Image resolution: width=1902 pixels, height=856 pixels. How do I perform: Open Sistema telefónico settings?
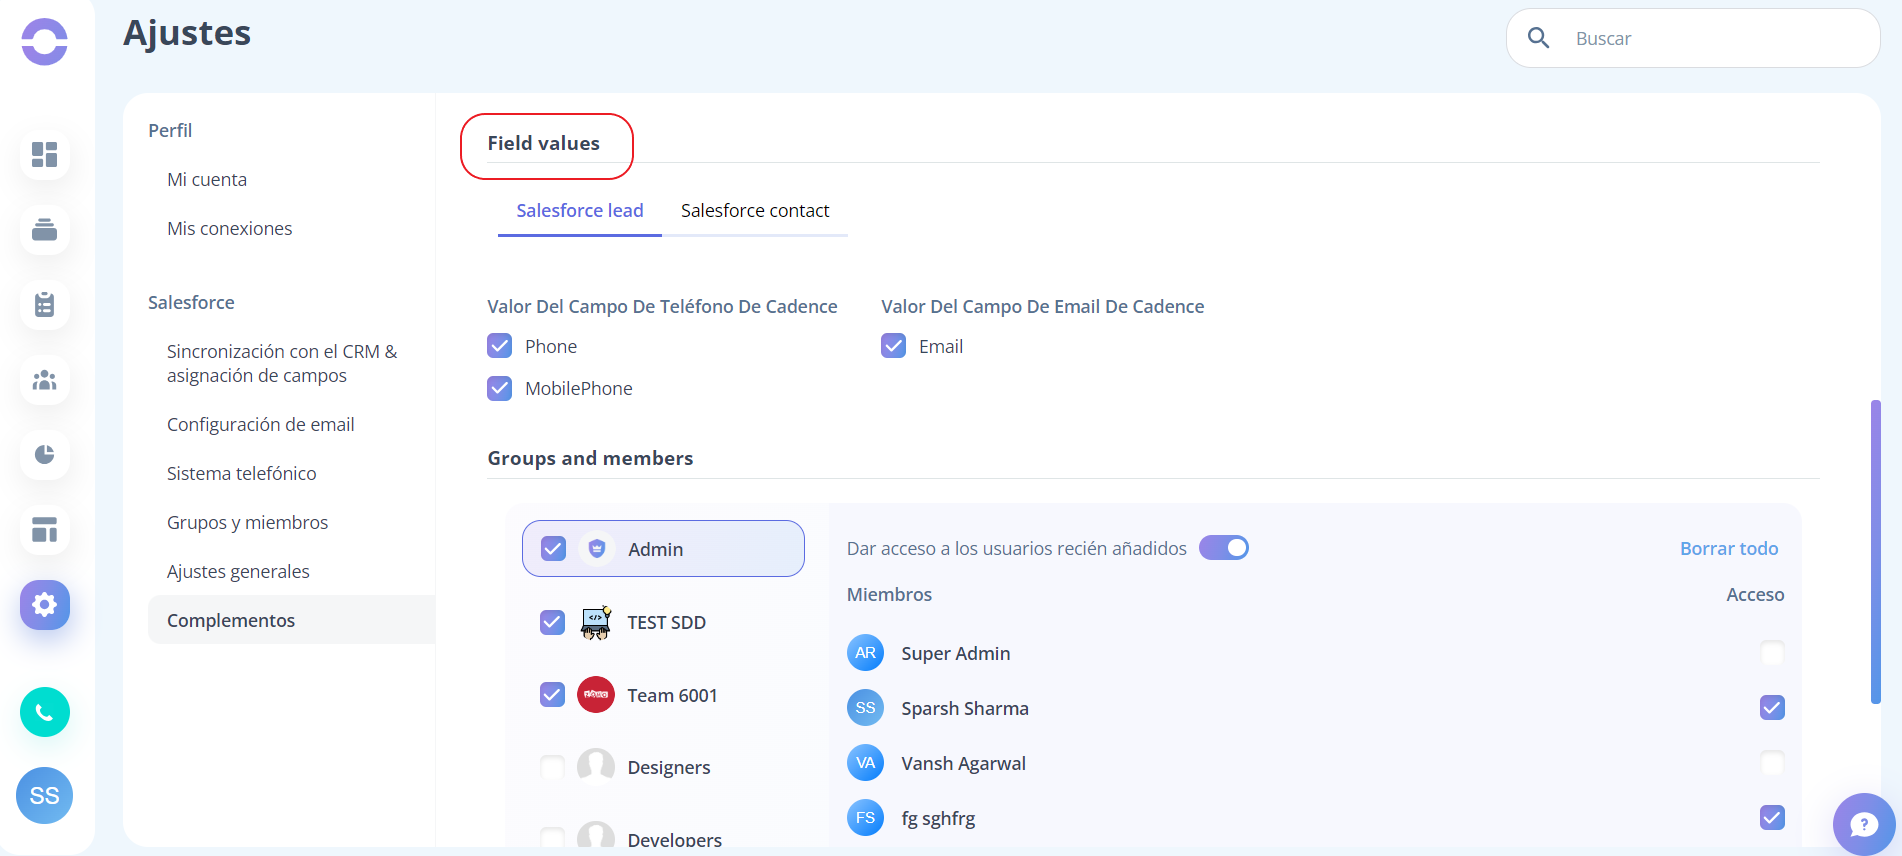pyautogui.click(x=242, y=474)
